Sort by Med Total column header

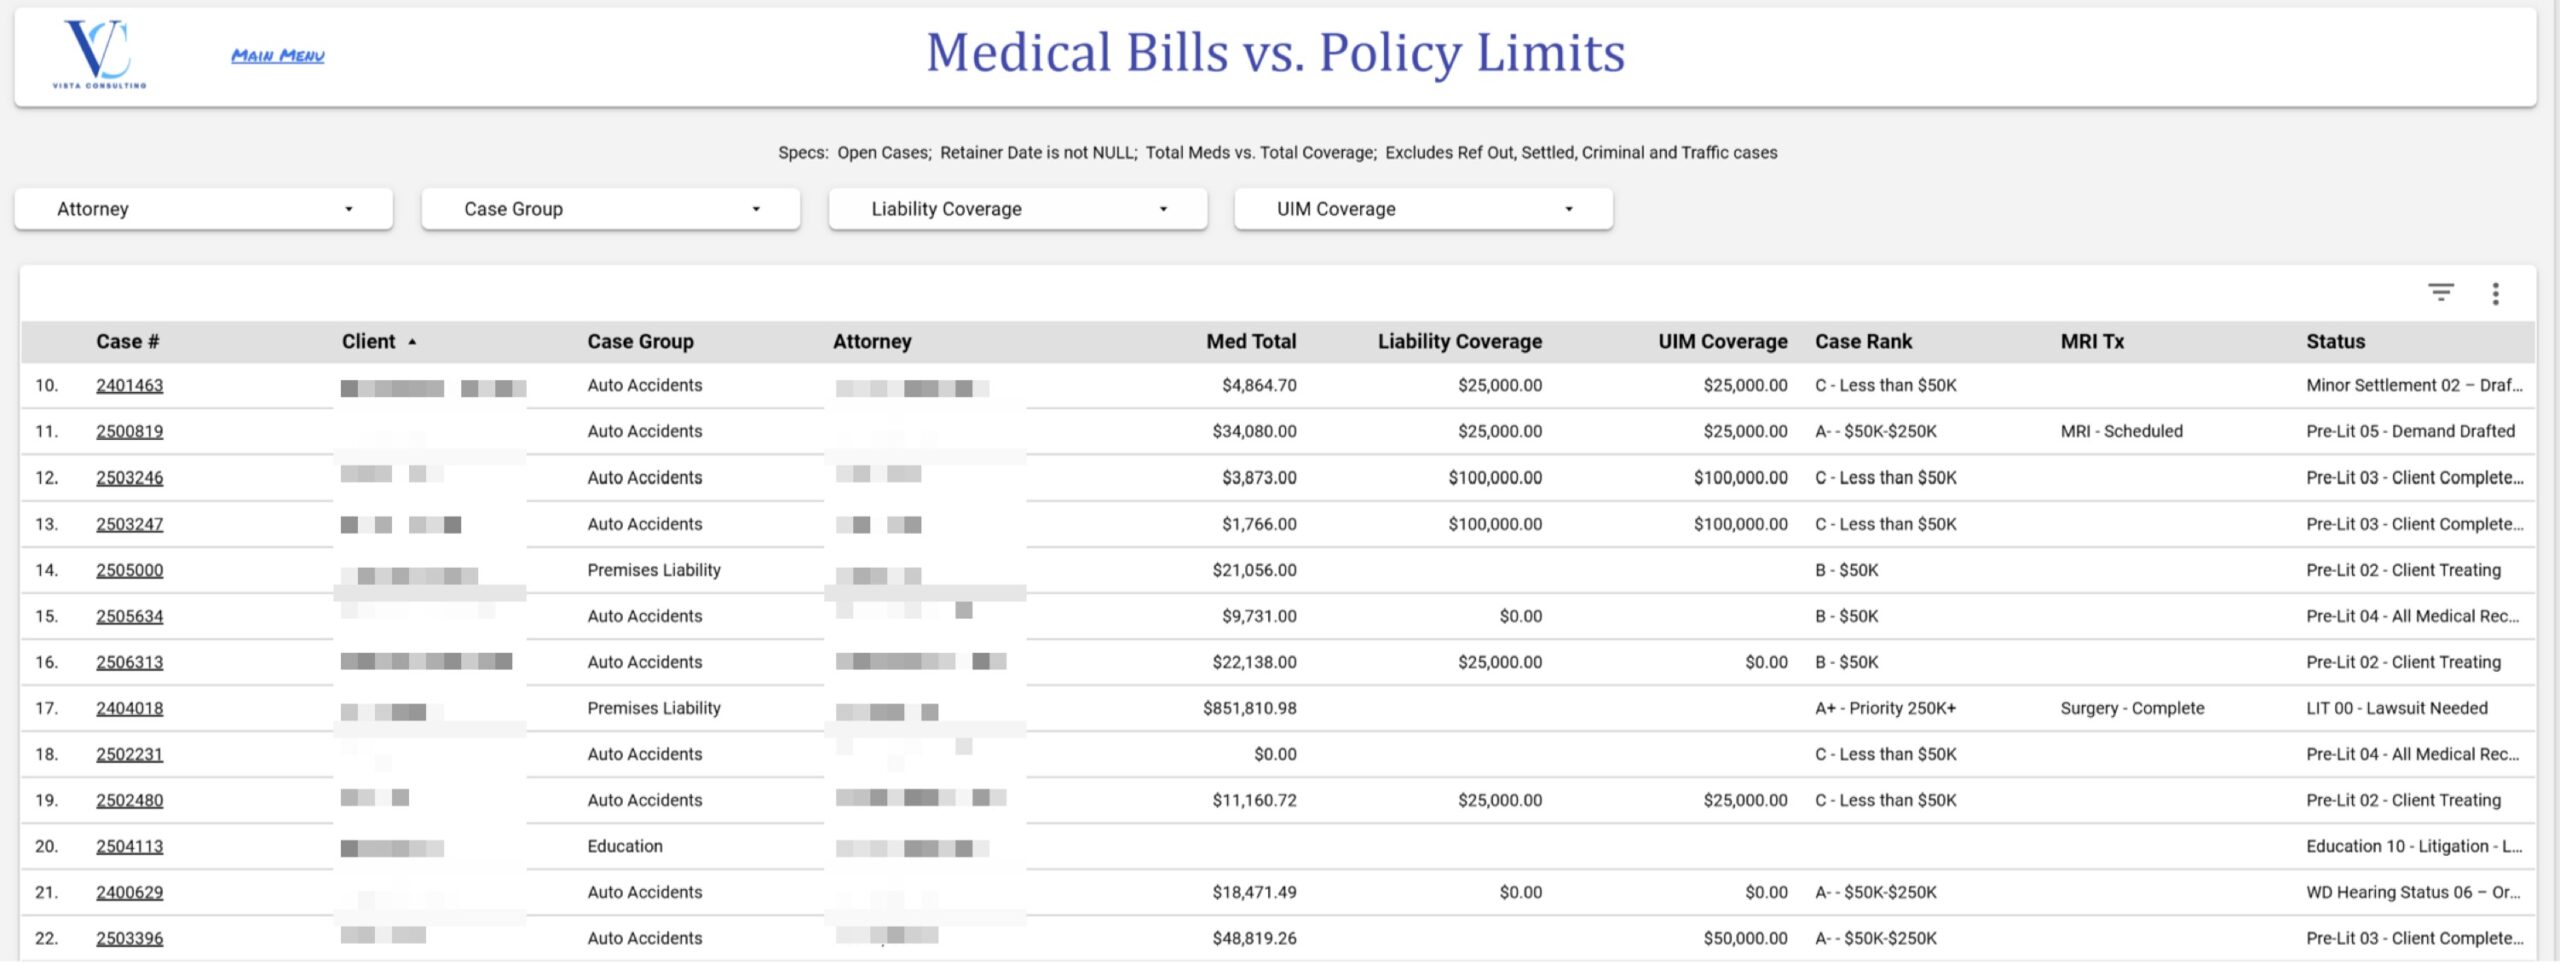pos(1250,342)
